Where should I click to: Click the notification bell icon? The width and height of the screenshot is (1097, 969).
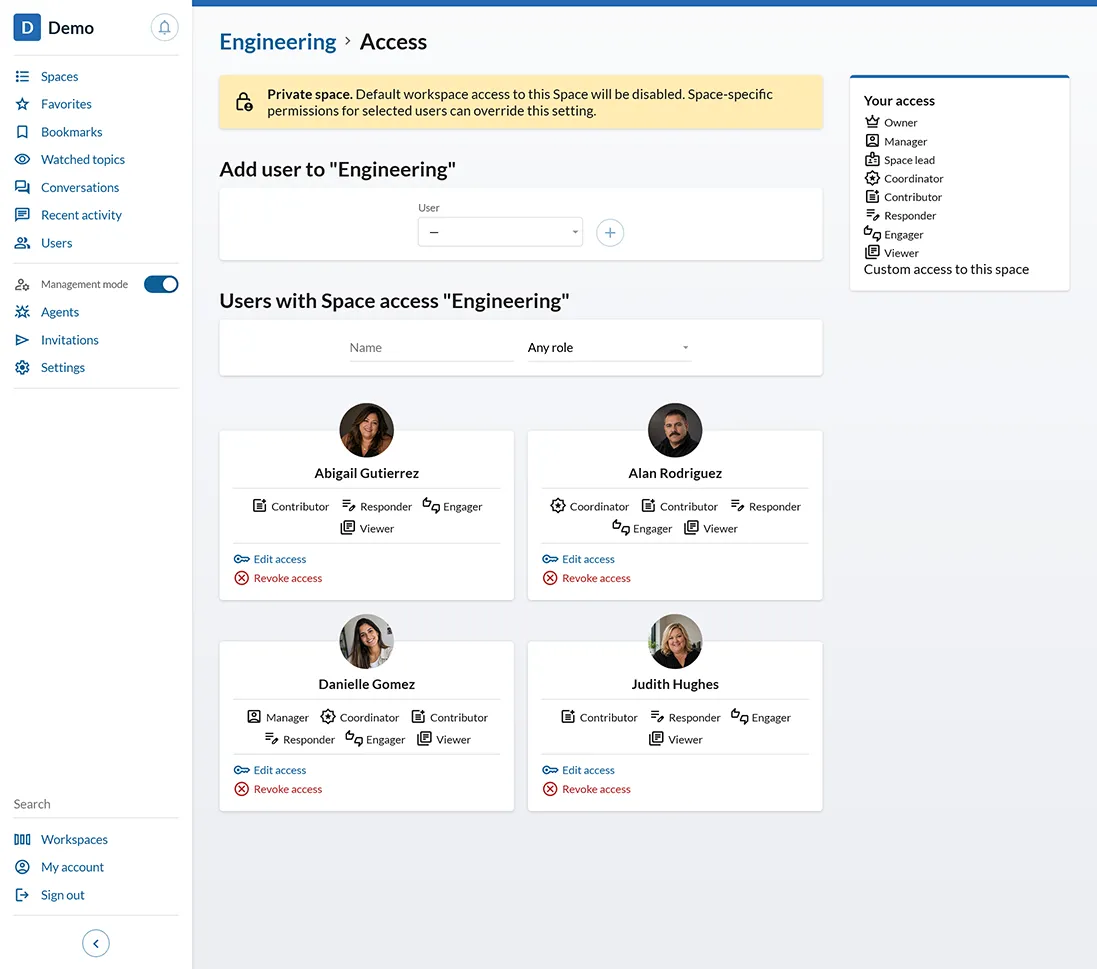(164, 27)
